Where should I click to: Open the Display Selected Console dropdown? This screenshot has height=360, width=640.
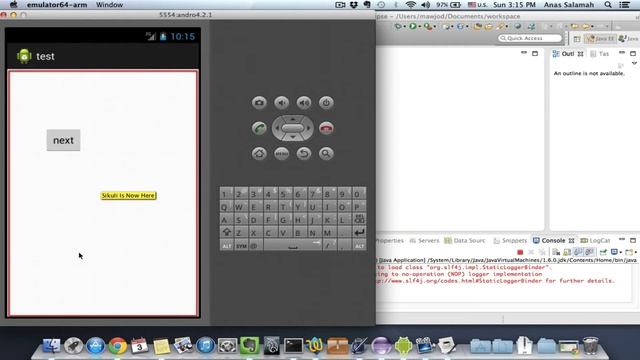620,252
